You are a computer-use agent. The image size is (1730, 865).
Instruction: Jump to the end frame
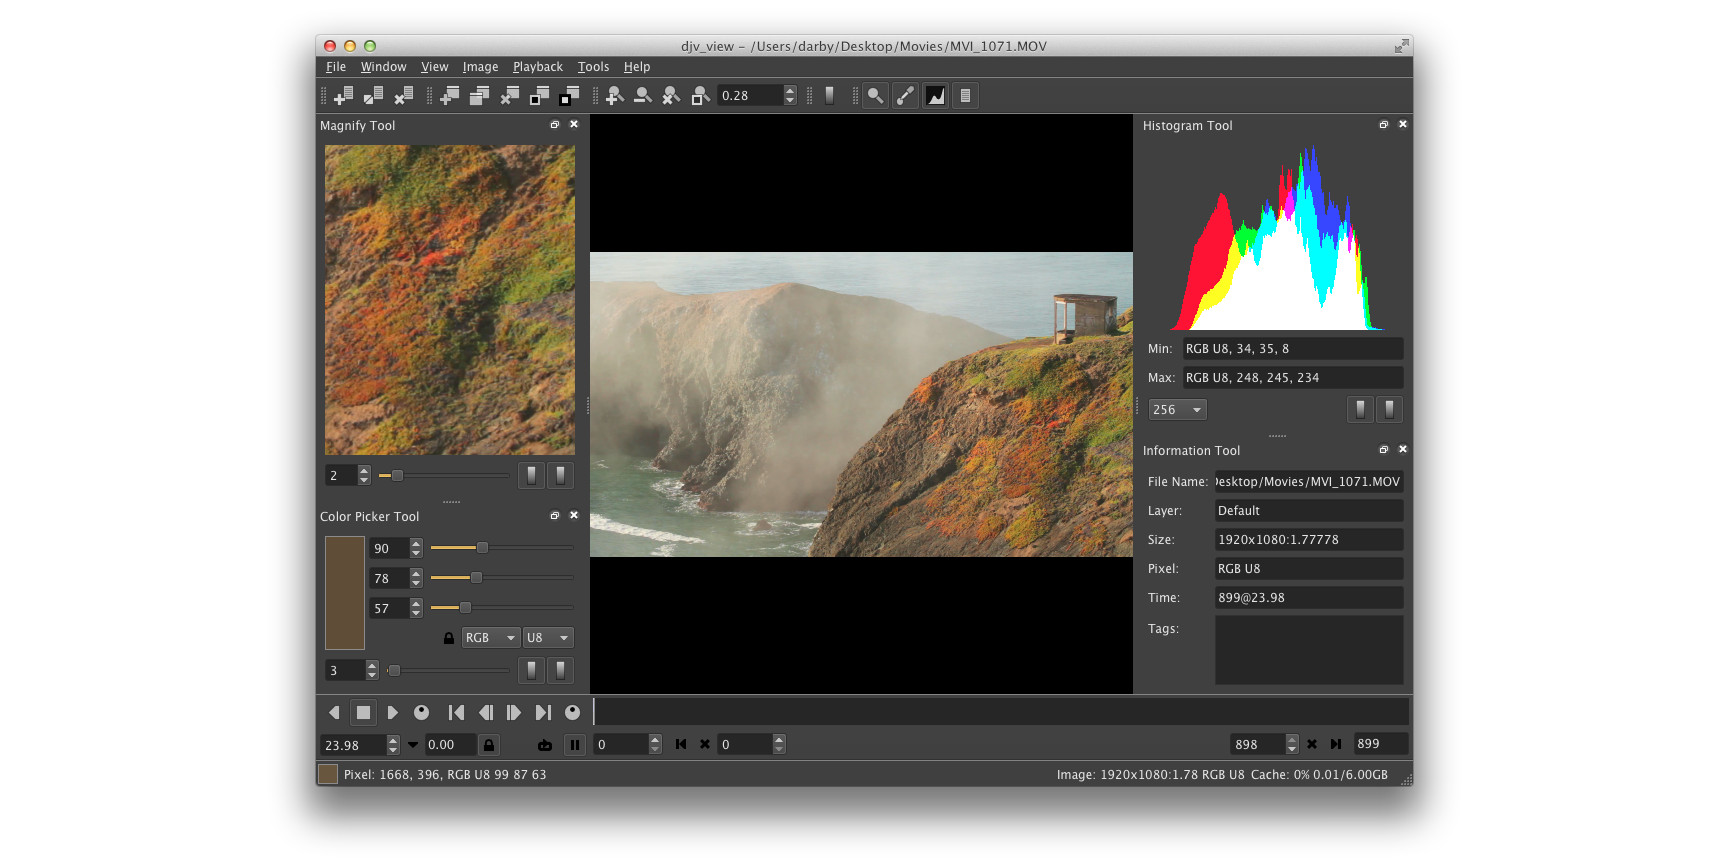point(543,713)
